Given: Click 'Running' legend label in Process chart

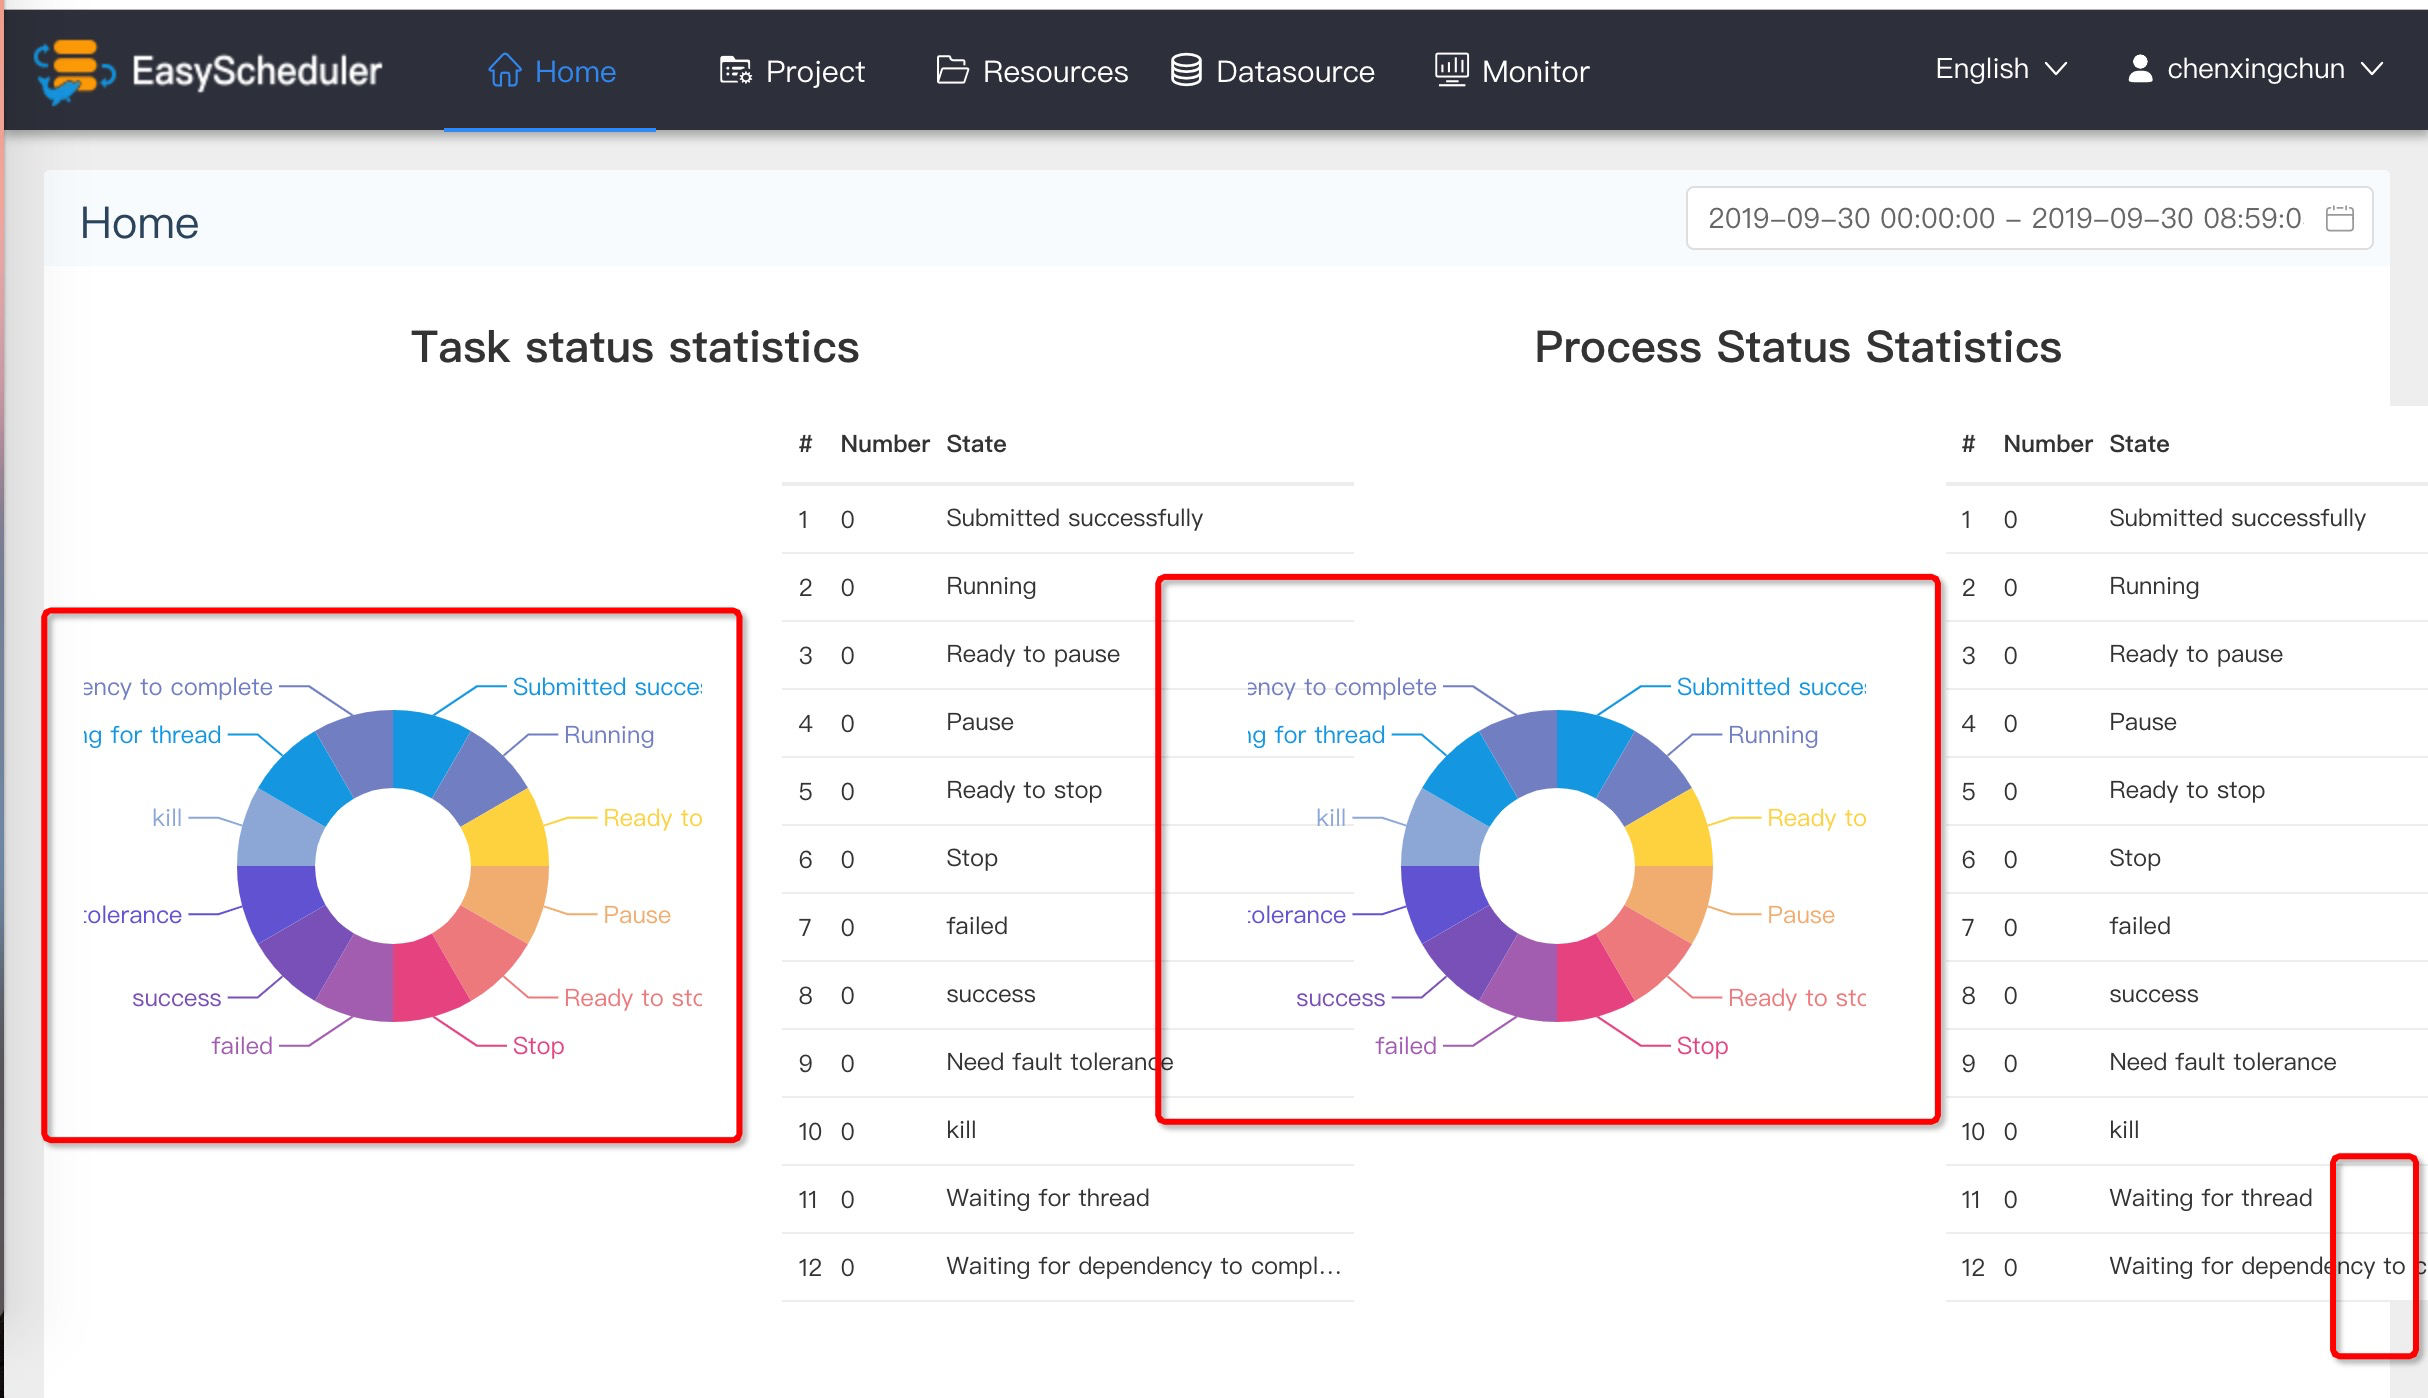Looking at the screenshot, I should click(x=1772, y=735).
